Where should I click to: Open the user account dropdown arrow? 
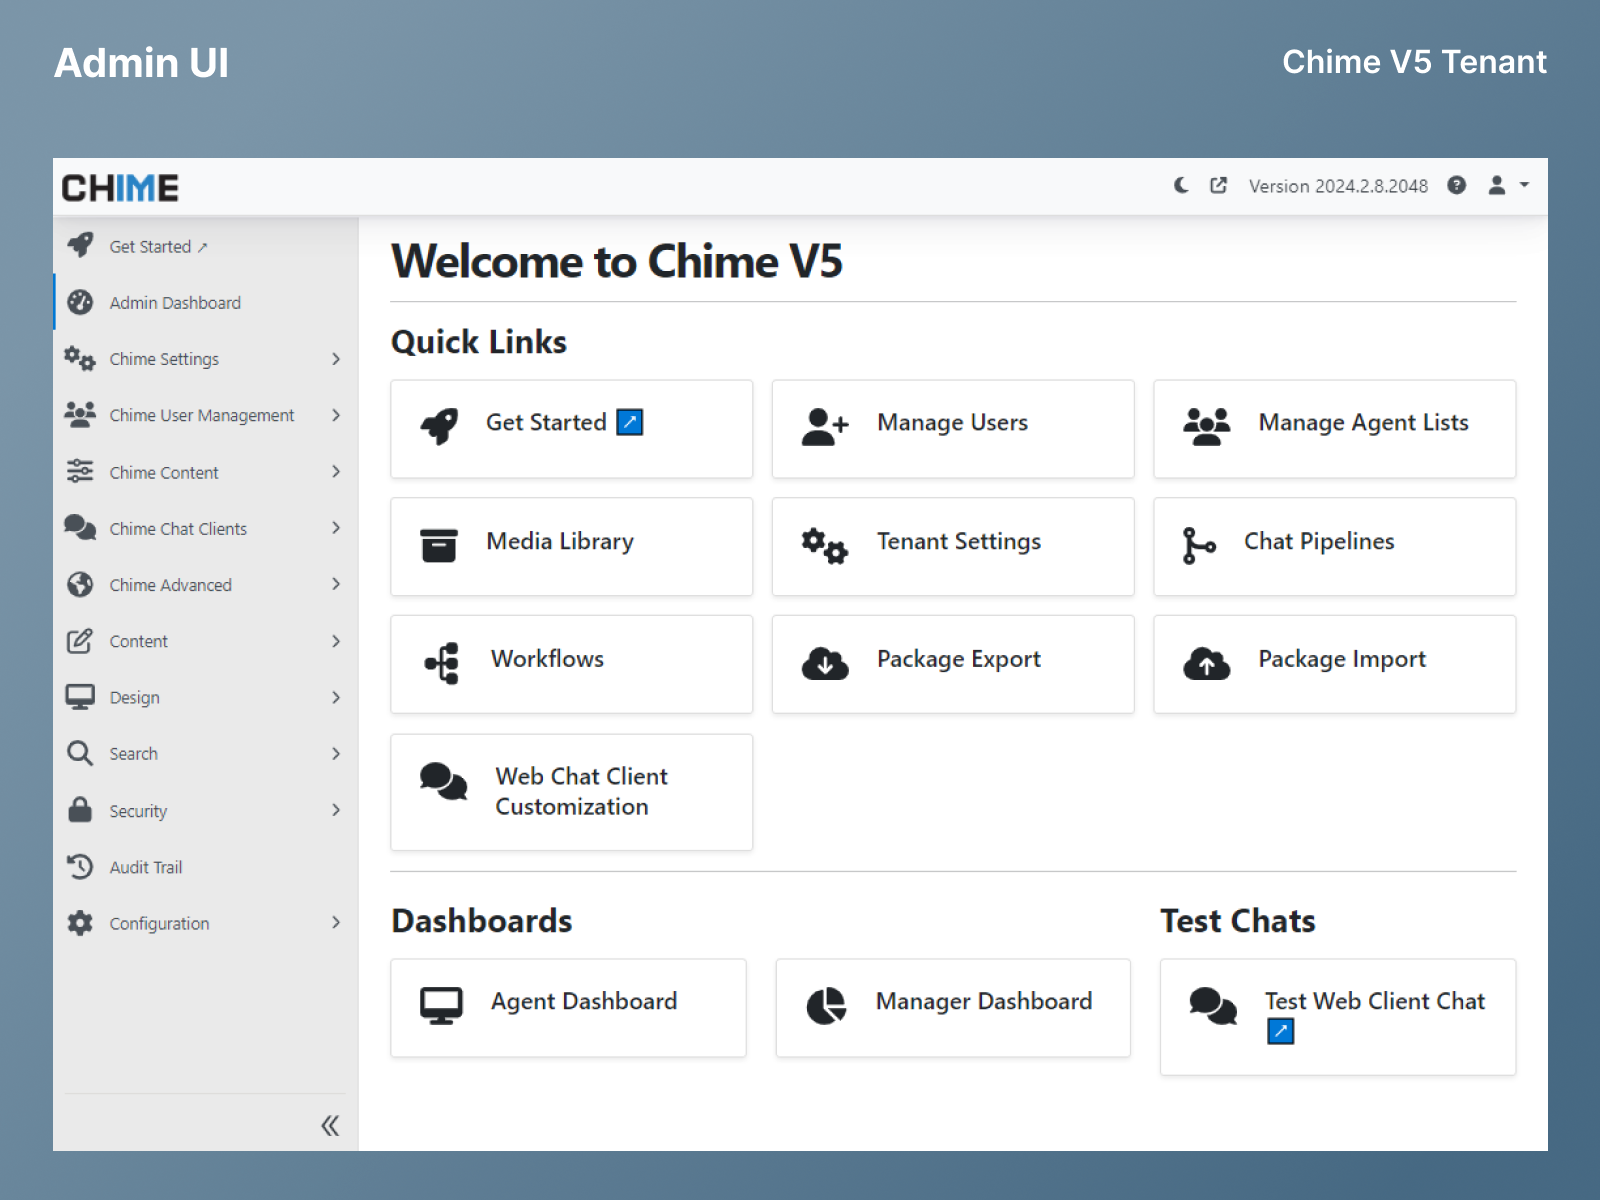point(1524,185)
